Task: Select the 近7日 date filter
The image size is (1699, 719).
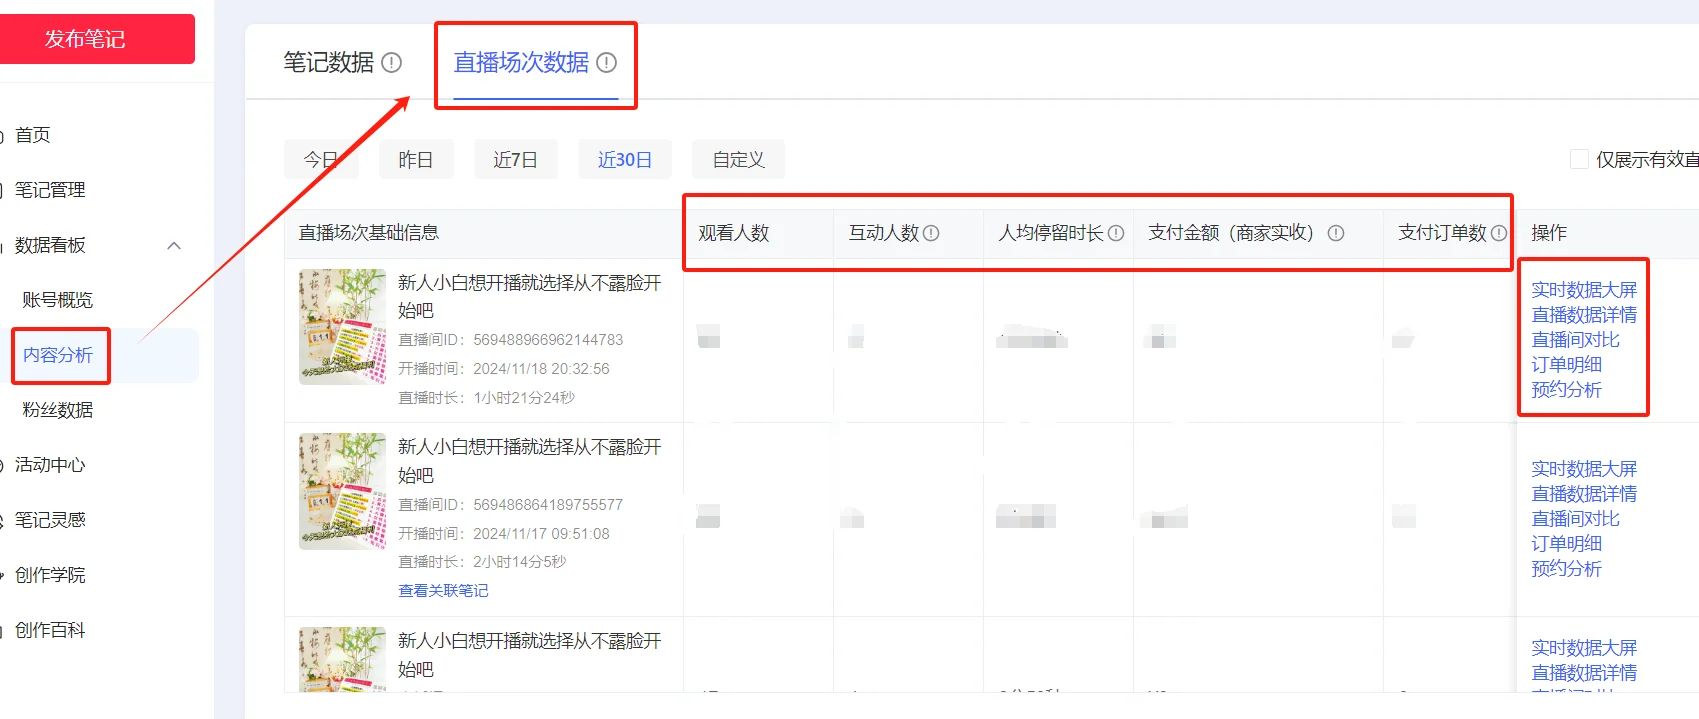Action: pos(516,160)
